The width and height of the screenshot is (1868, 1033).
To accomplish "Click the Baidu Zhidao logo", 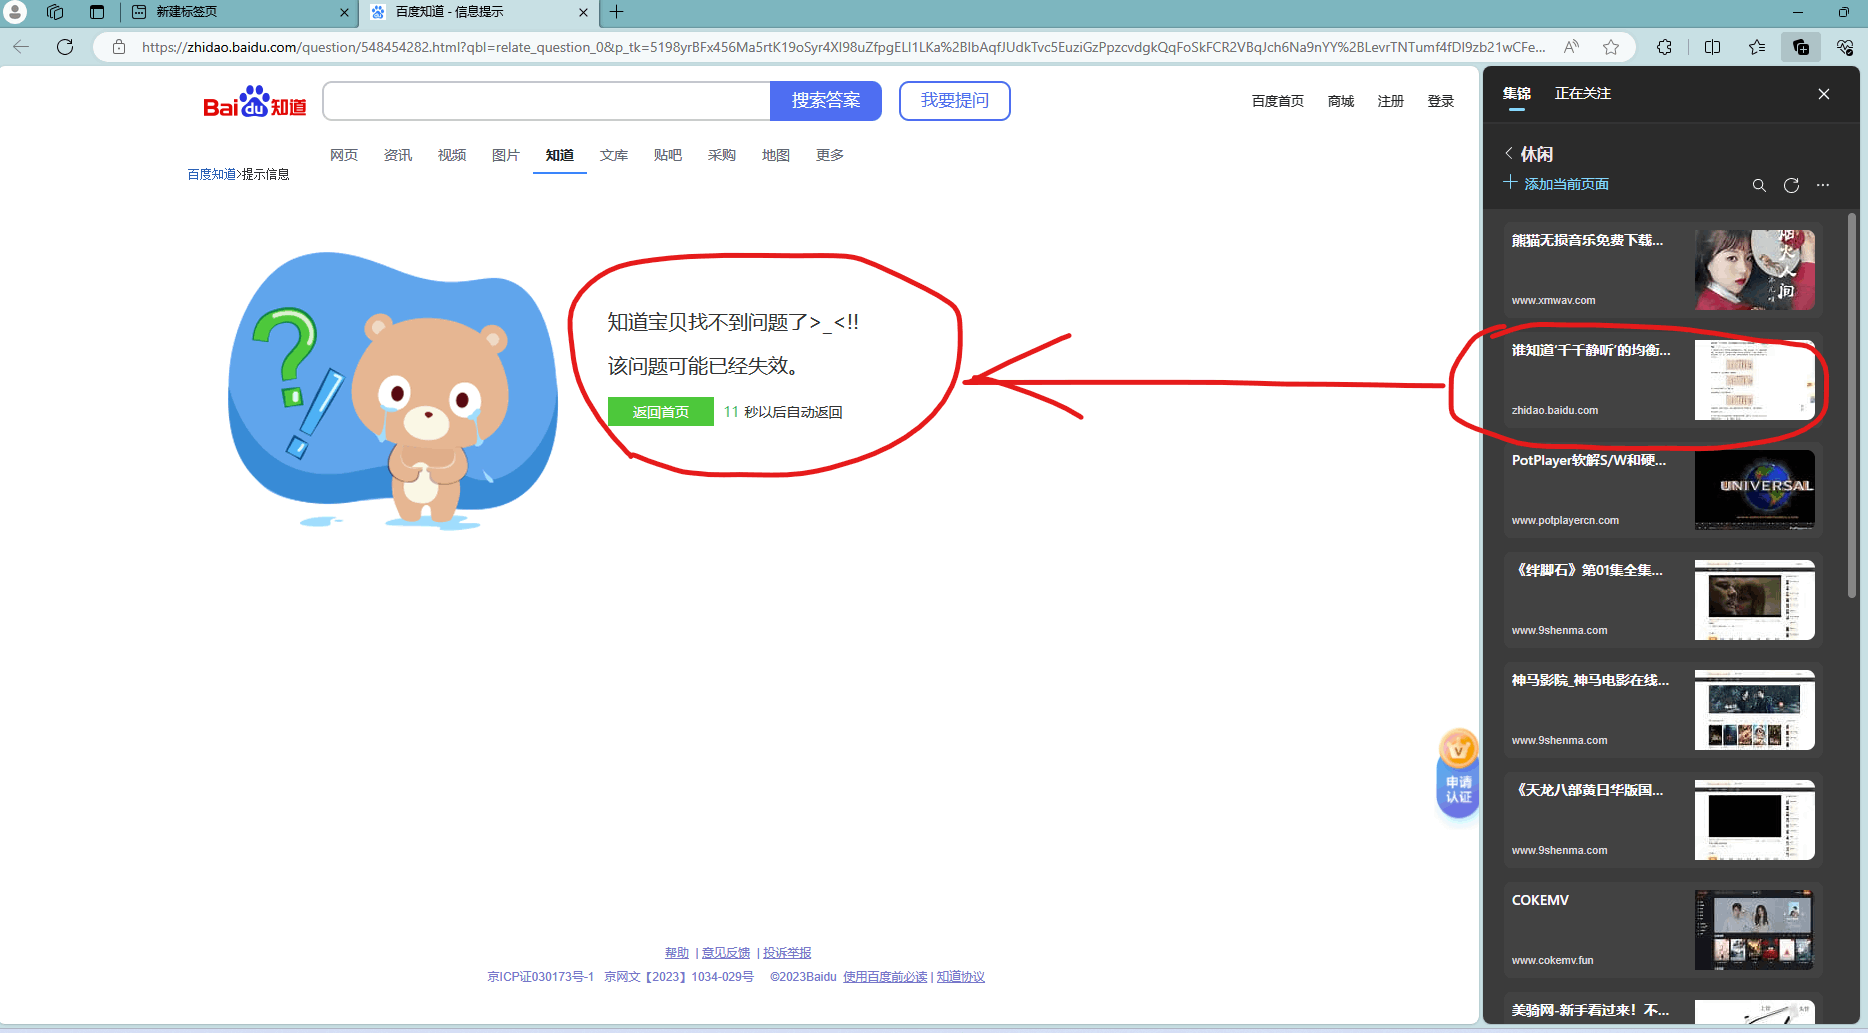I will pos(255,101).
